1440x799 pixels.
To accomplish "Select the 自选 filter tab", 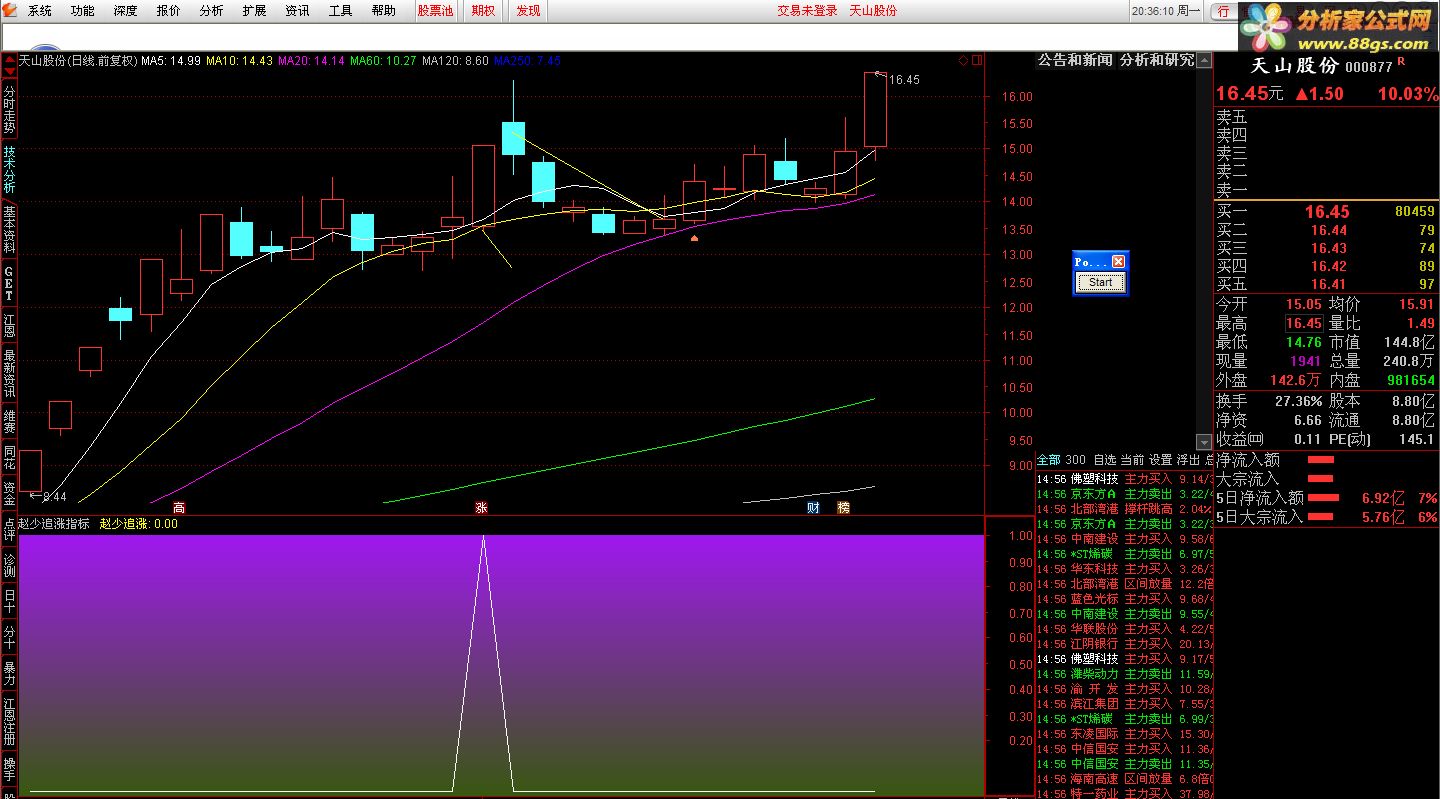I will click(1104, 460).
